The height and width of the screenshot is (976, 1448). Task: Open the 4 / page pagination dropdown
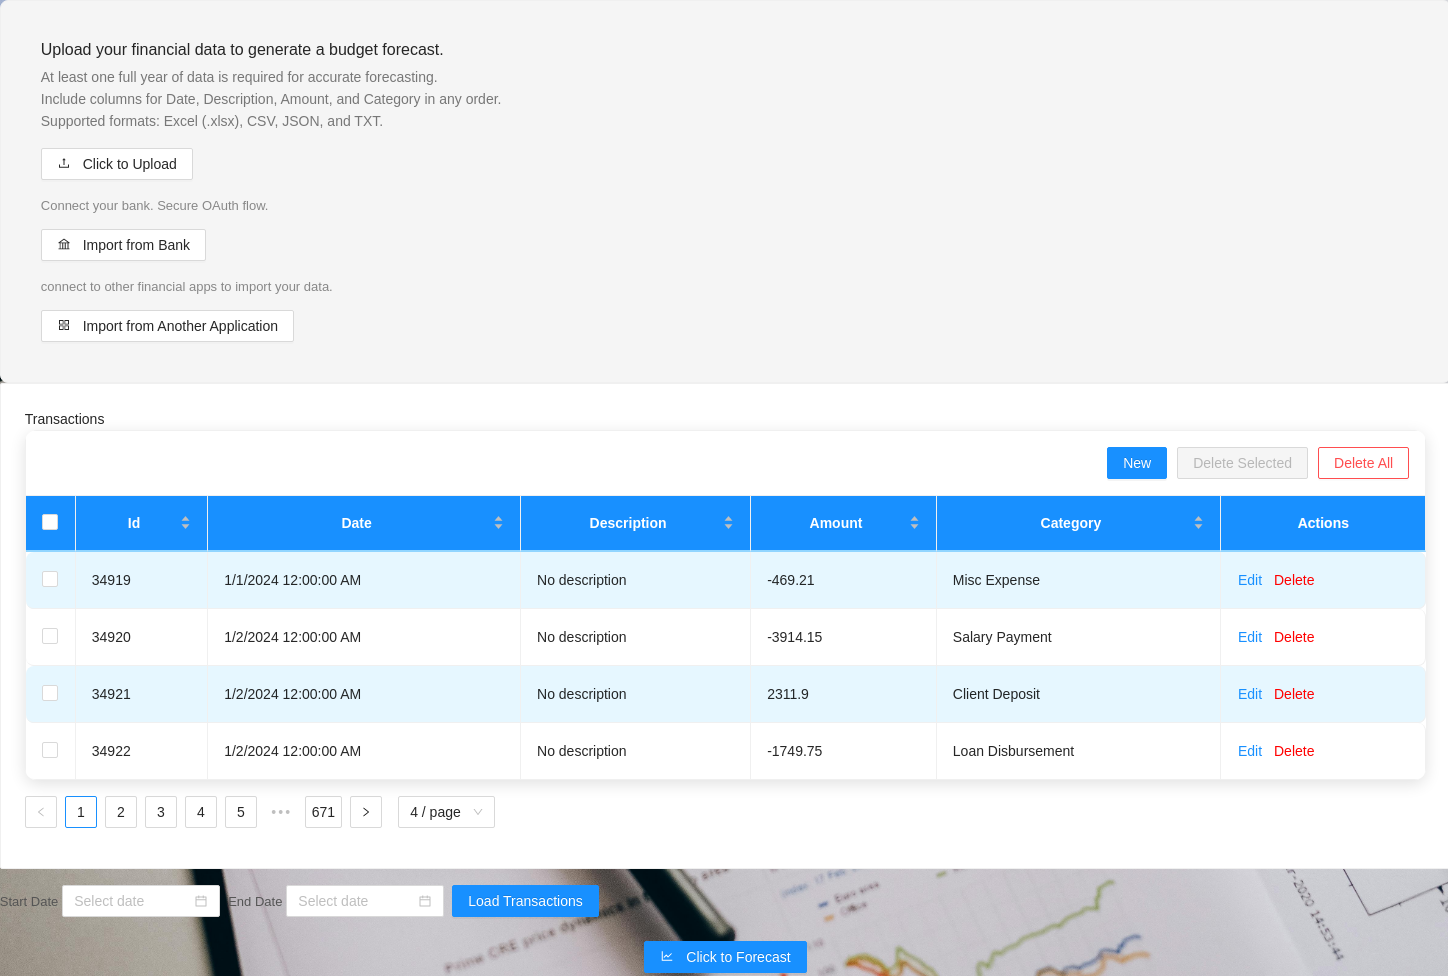(x=446, y=811)
